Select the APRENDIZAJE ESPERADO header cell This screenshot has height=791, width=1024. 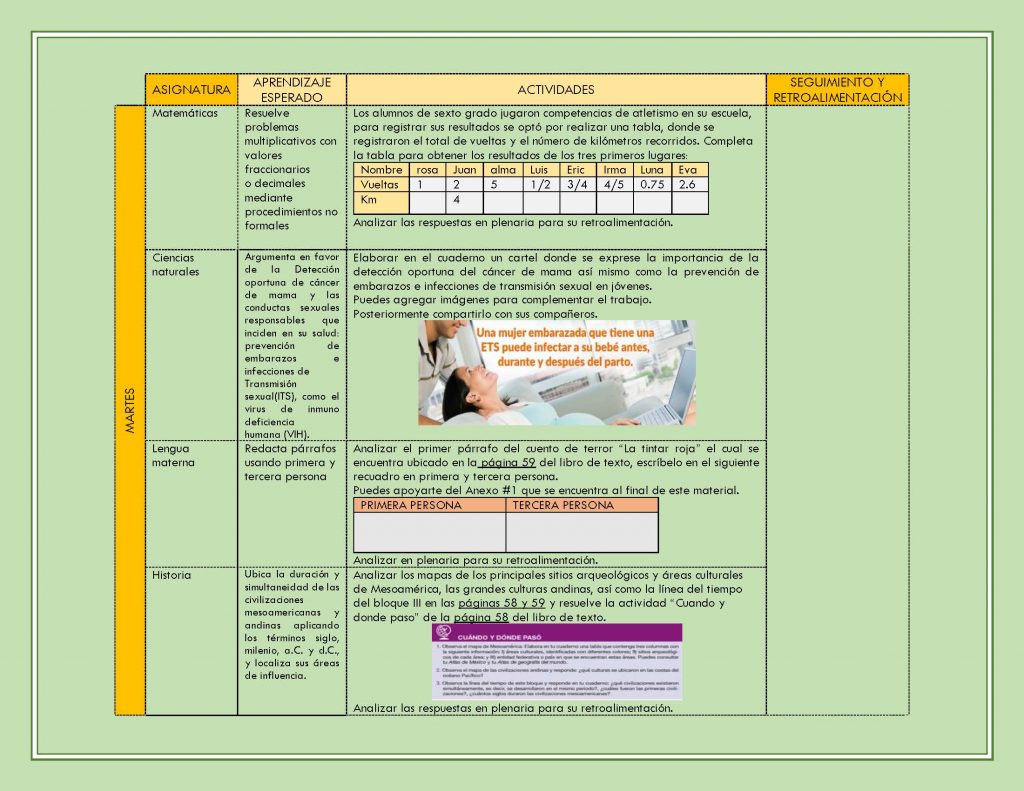[292, 89]
